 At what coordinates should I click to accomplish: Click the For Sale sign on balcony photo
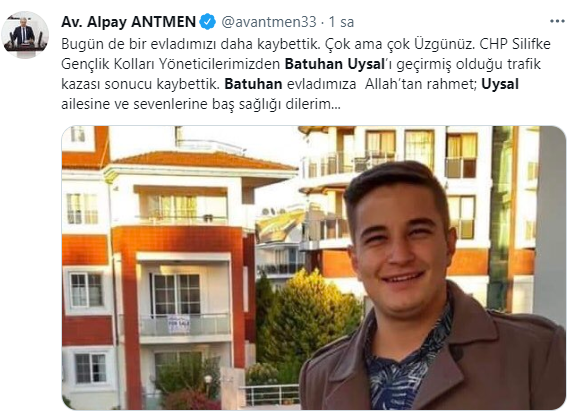point(179,325)
